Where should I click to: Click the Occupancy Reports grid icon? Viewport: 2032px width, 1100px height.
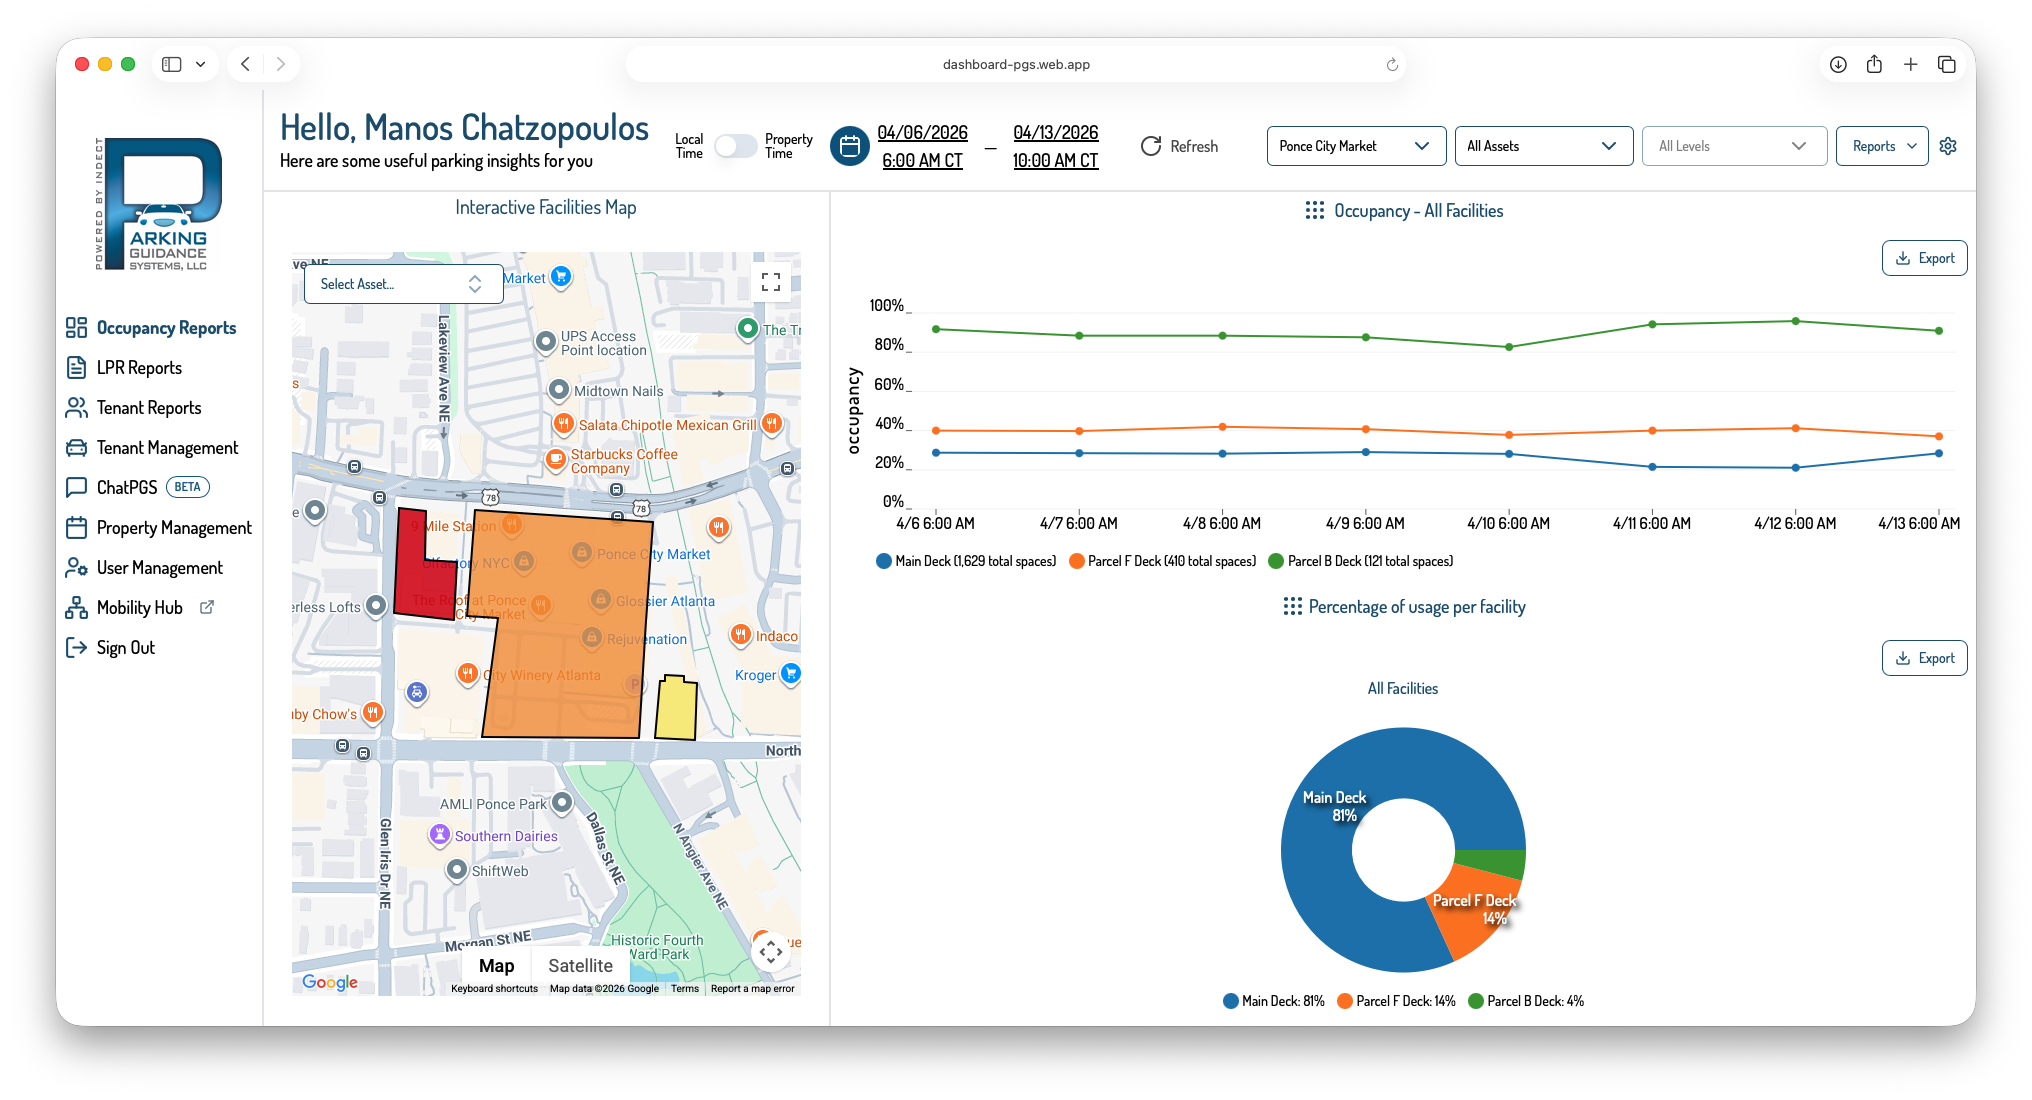click(x=76, y=328)
